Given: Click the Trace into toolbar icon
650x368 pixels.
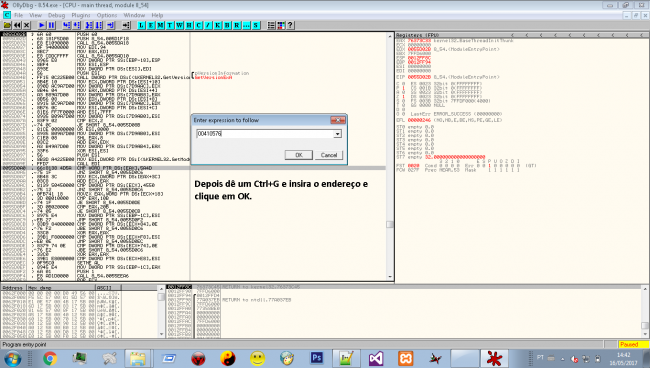Looking at the screenshot, I should tap(89, 25).
